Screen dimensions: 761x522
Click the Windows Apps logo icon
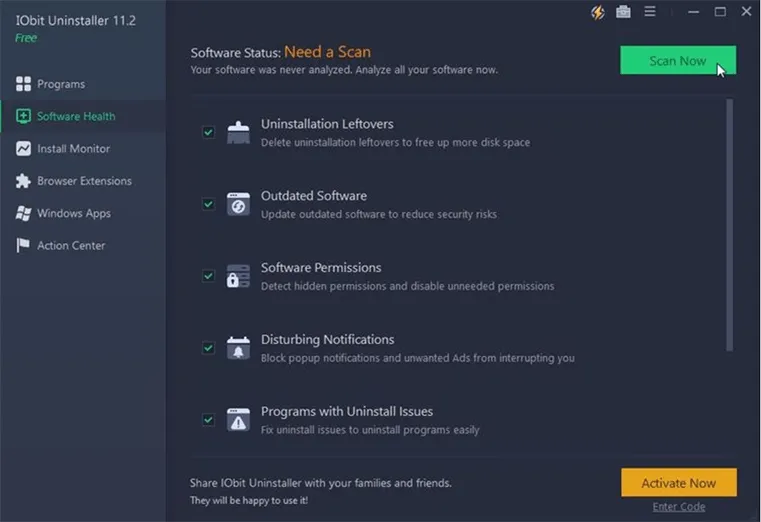23,213
